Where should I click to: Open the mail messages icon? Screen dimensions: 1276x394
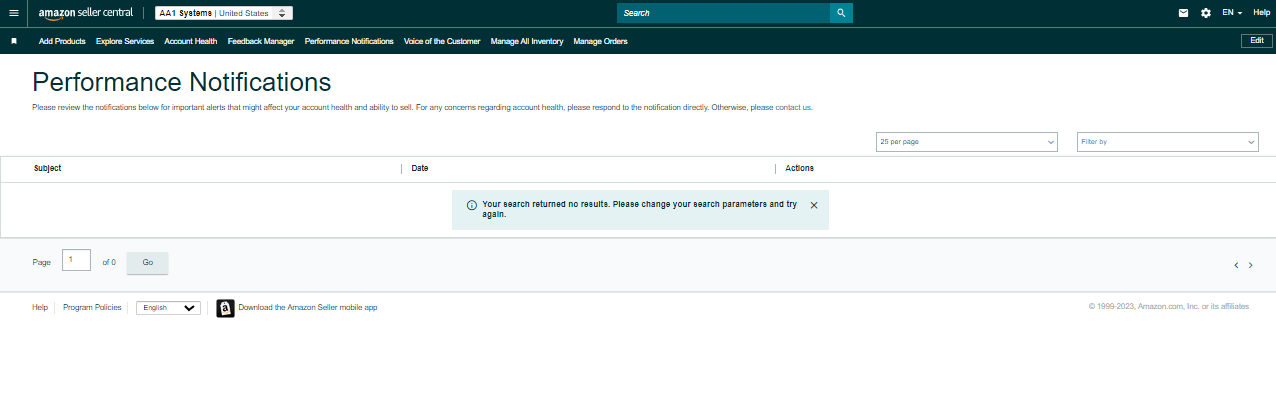(x=1184, y=13)
